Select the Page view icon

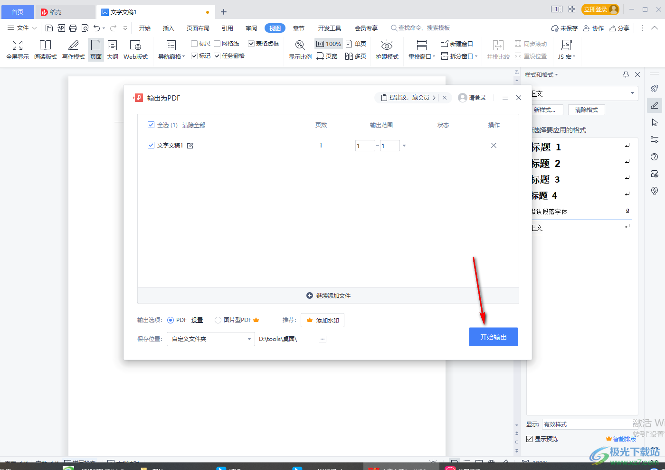point(96,50)
